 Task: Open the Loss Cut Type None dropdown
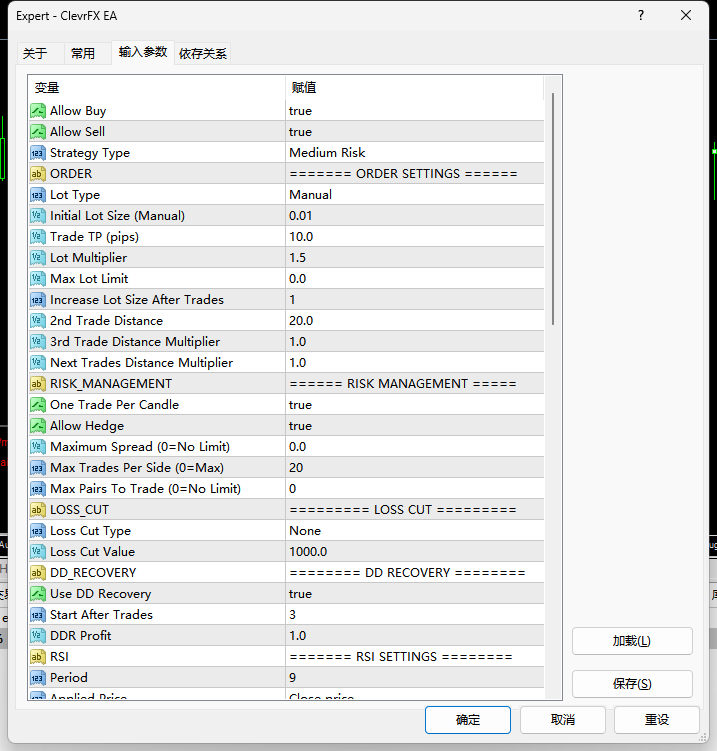(x=415, y=531)
